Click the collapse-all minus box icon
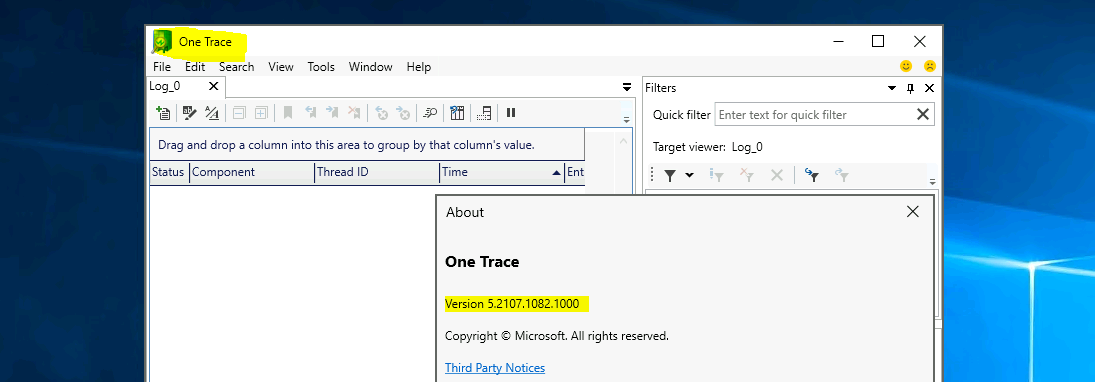This screenshot has height=382, width=1095. (x=239, y=112)
